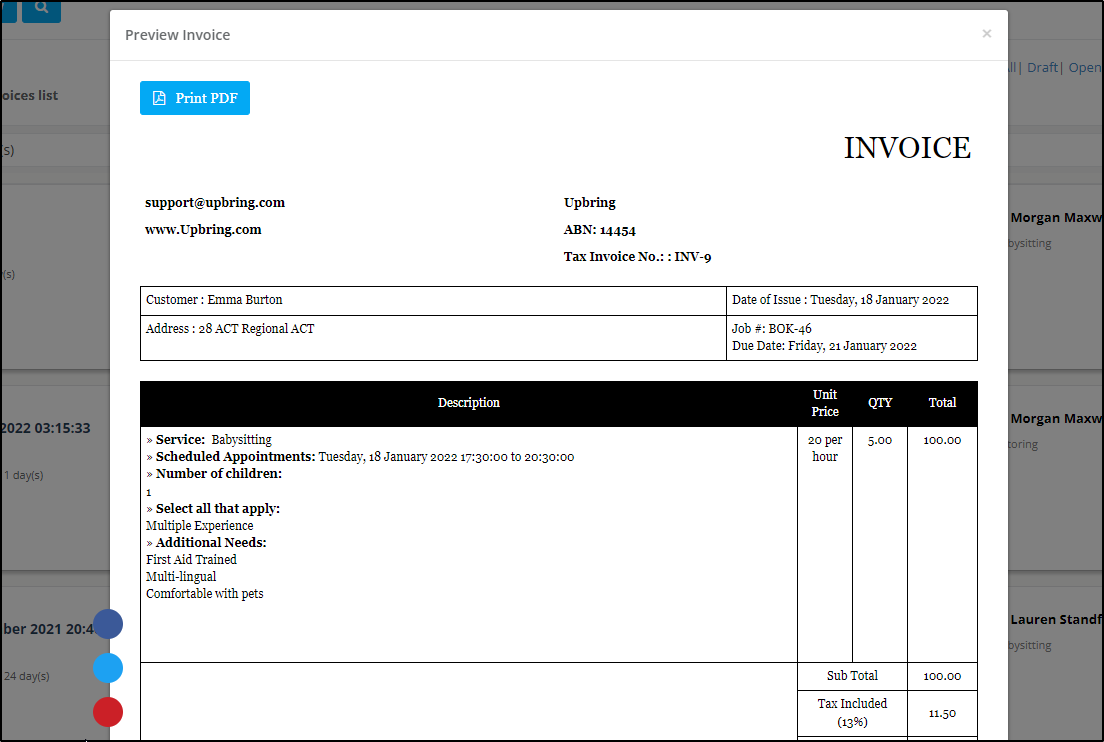This screenshot has width=1104, height=742.
Task: Click the Print PDF button
Action: (x=194, y=98)
